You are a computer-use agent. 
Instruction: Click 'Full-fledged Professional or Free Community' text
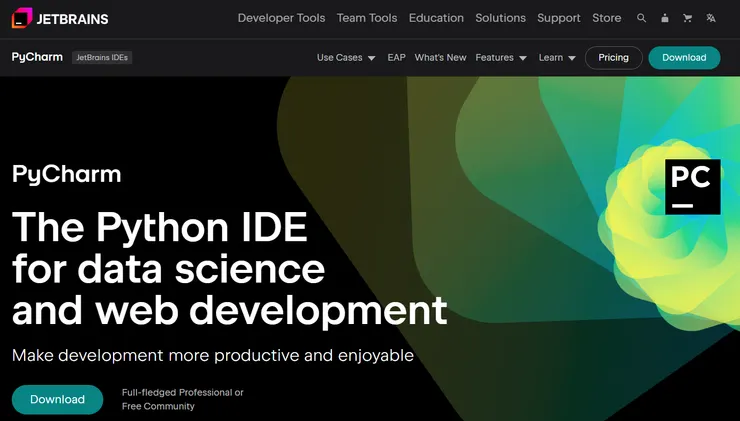click(183, 399)
